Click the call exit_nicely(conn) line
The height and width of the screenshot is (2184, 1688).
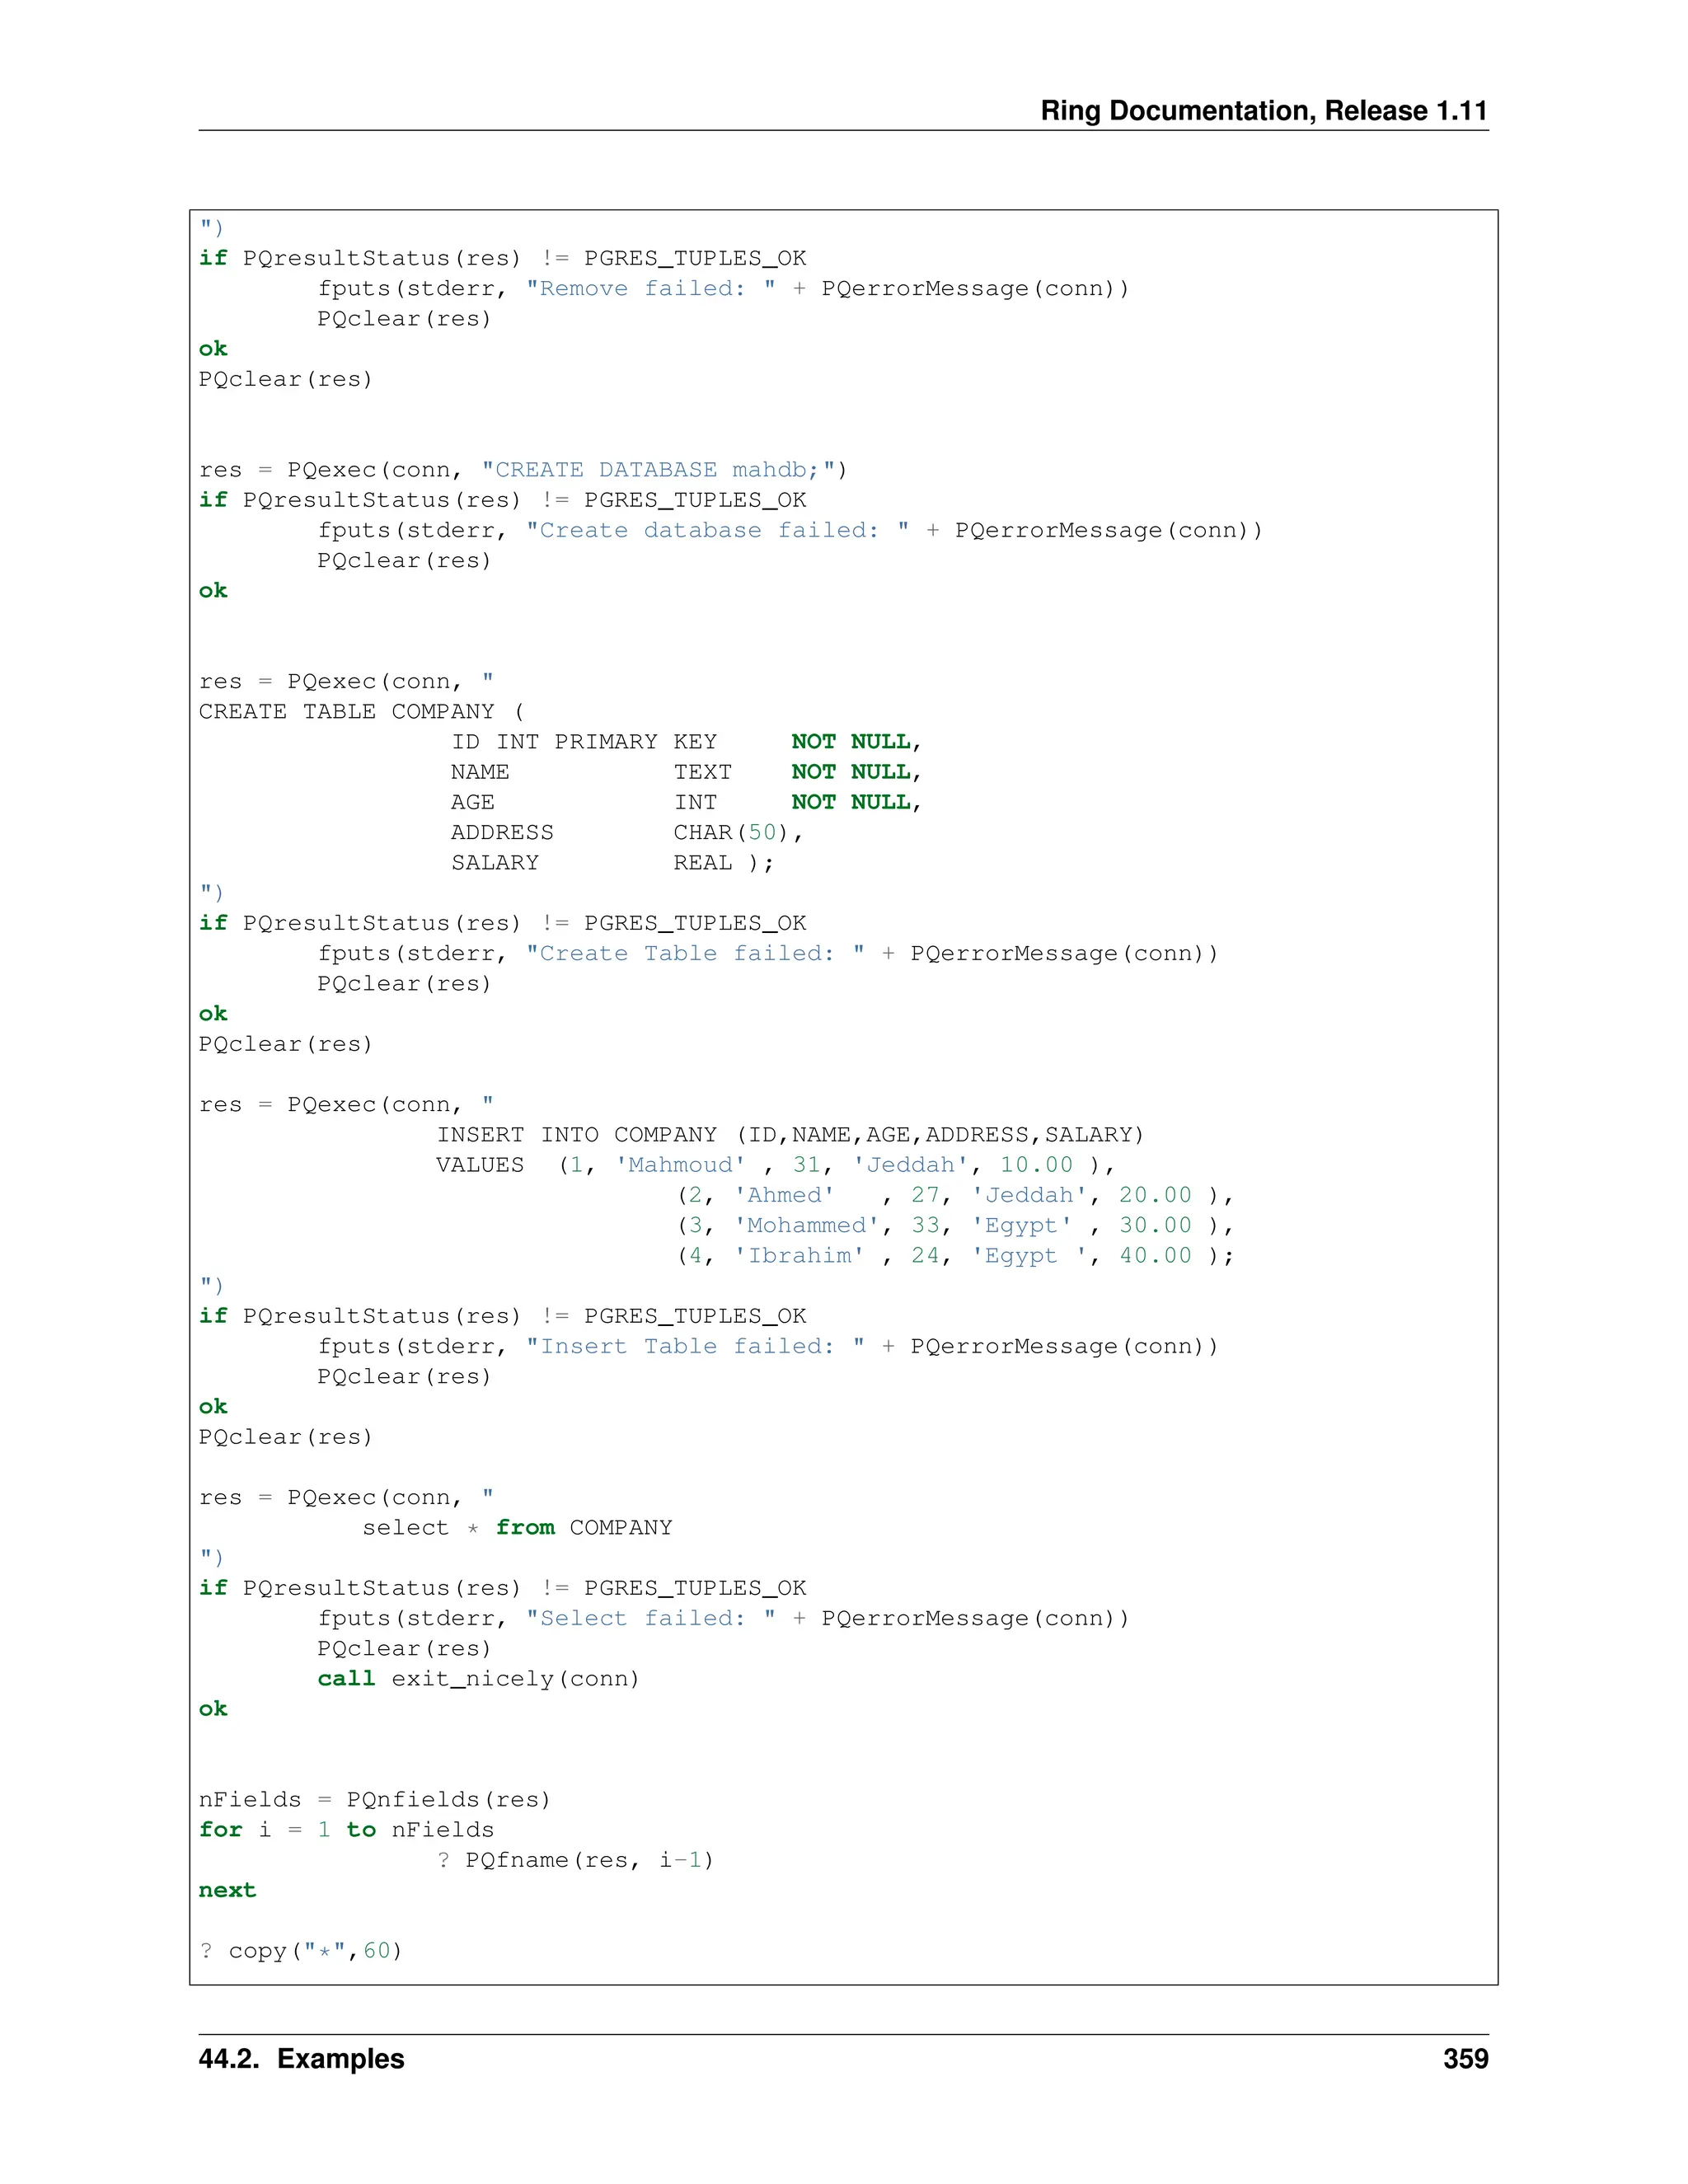pyautogui.click(x=478, y=1679)
